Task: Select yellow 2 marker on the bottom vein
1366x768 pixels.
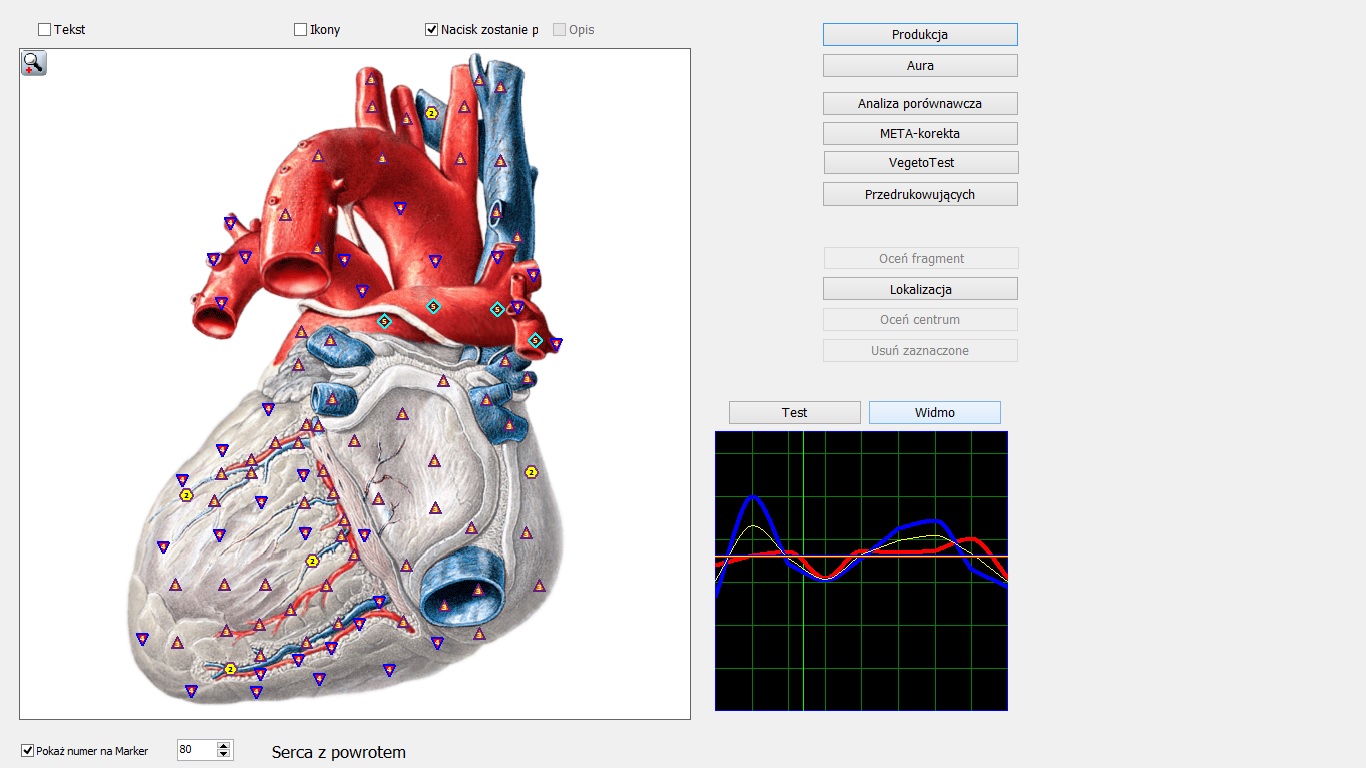Action: point(230,668)
